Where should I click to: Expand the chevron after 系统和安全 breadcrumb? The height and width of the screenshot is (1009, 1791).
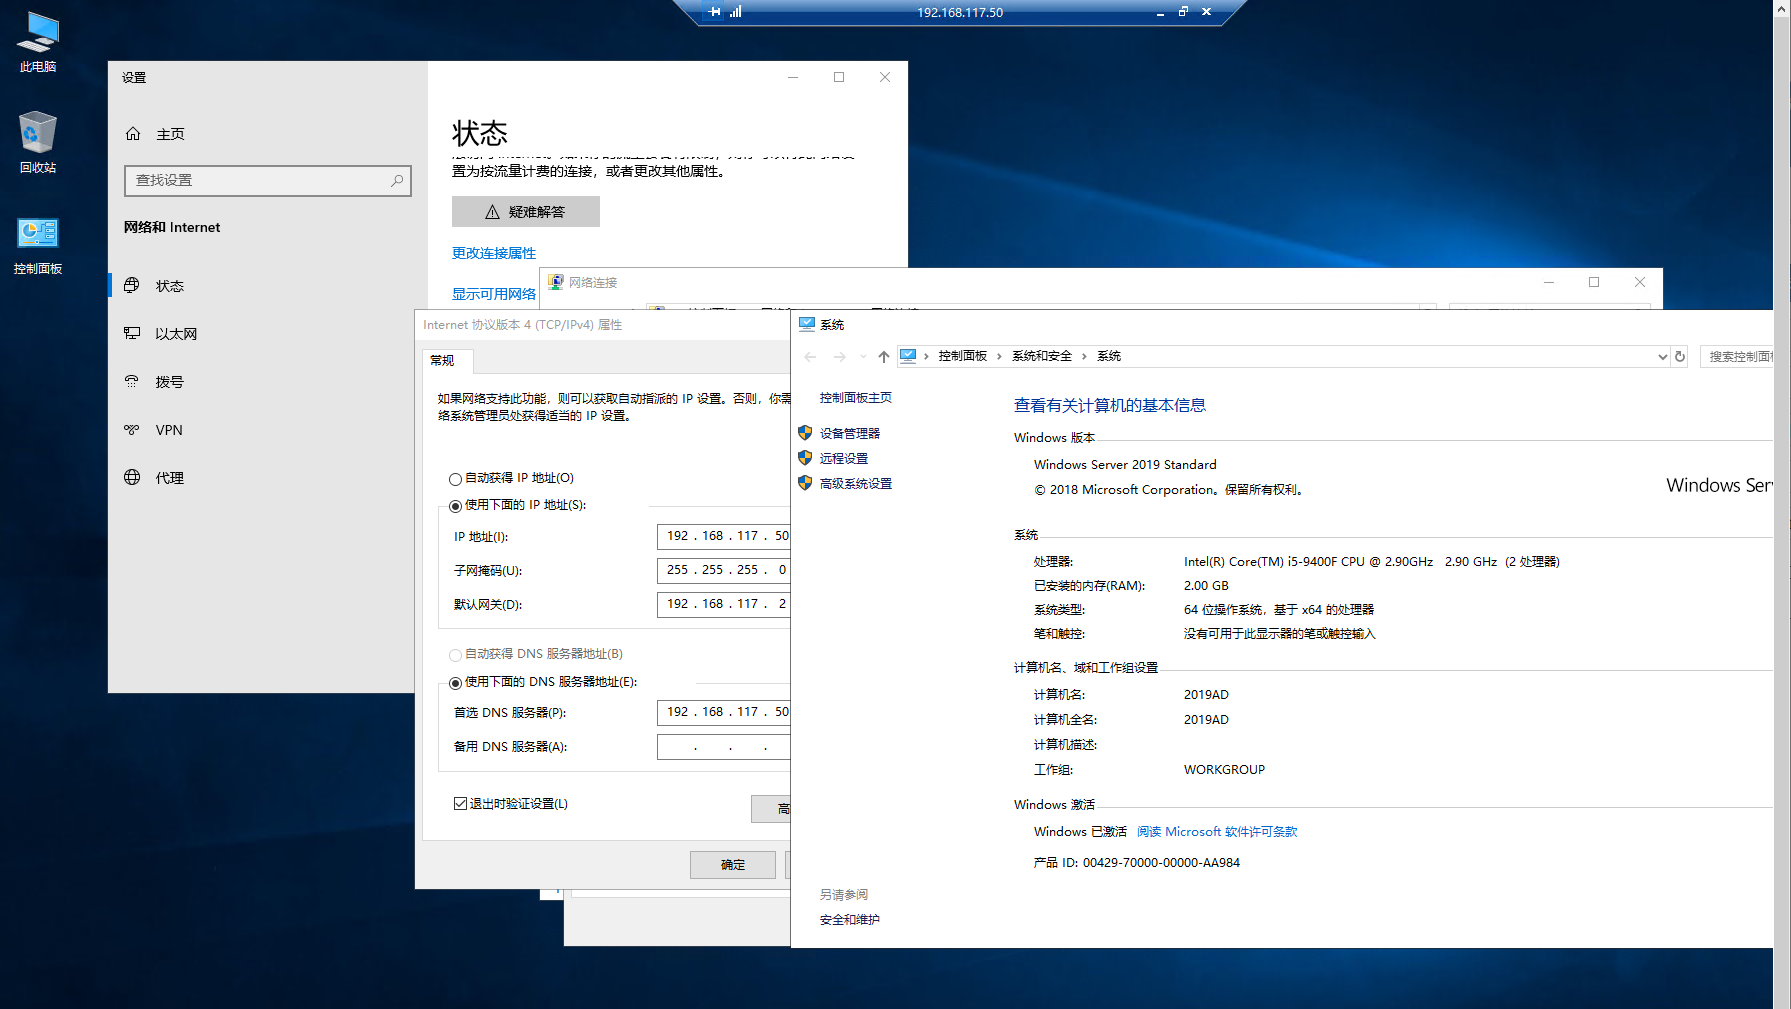tap(1084, 357)
